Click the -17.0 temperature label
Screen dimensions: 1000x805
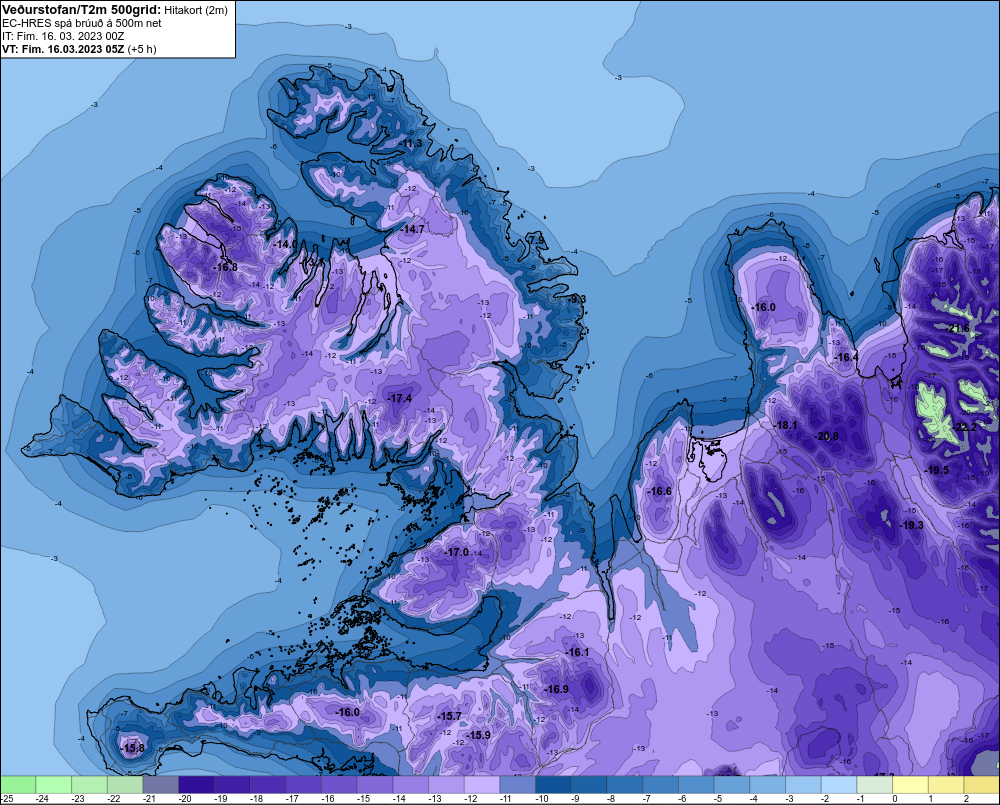pos(457,552)
